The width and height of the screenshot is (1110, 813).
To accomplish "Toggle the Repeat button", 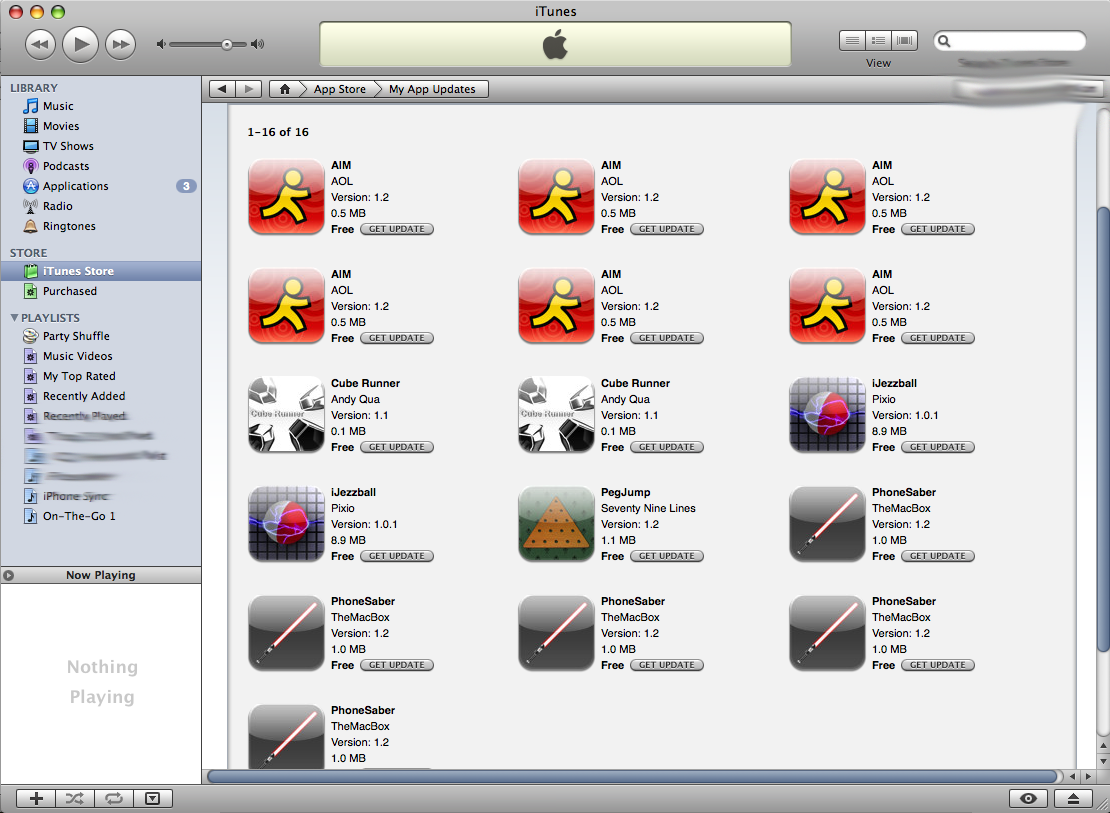I will [113, 799].
